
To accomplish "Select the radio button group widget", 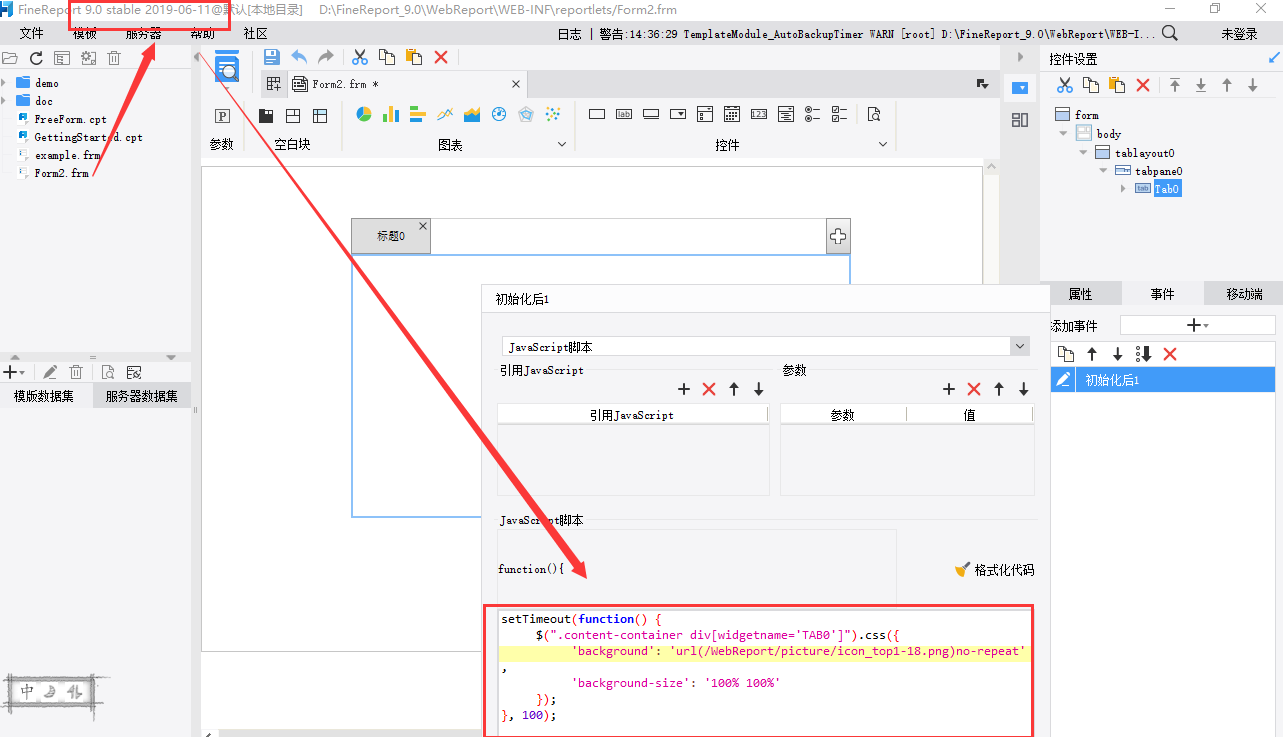I will [x=813, y=114].
